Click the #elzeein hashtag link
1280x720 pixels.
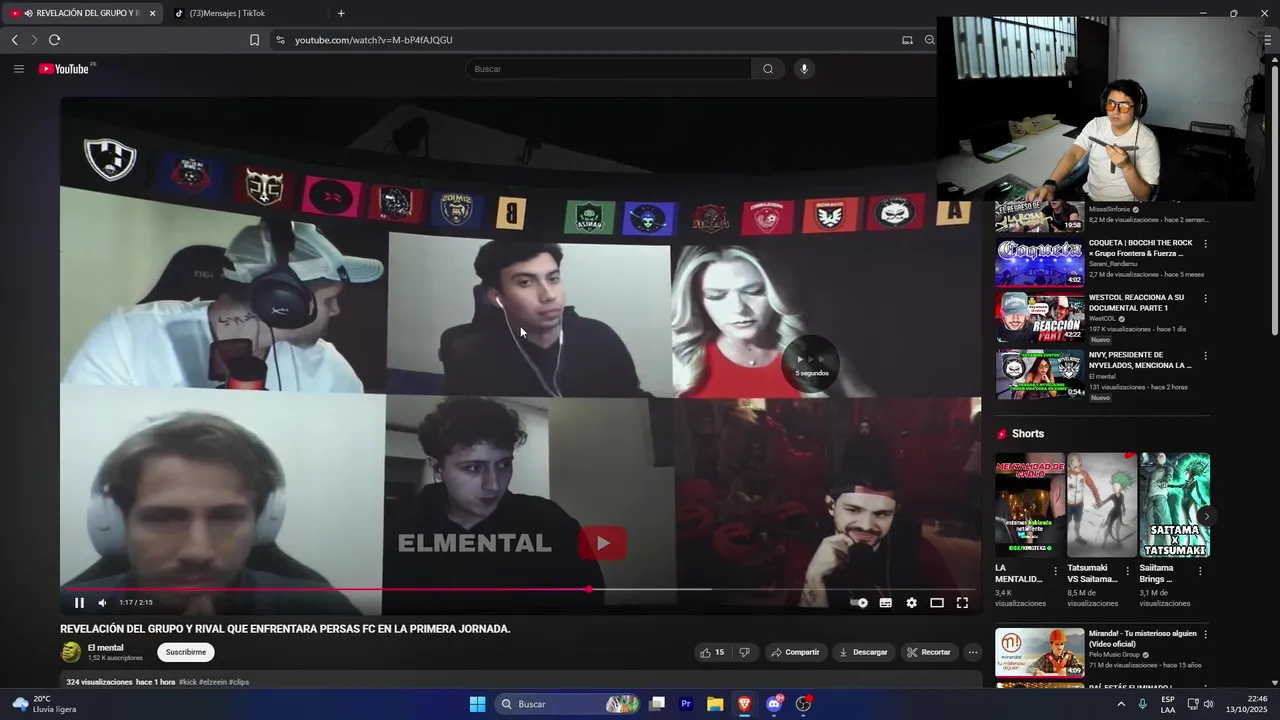(x=212, y=682)
